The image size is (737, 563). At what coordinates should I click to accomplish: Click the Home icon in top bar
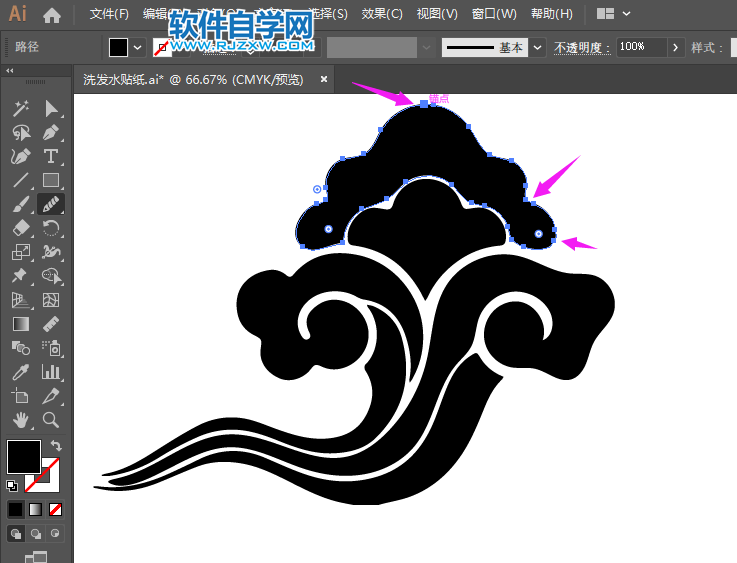[x=52, y=16]
